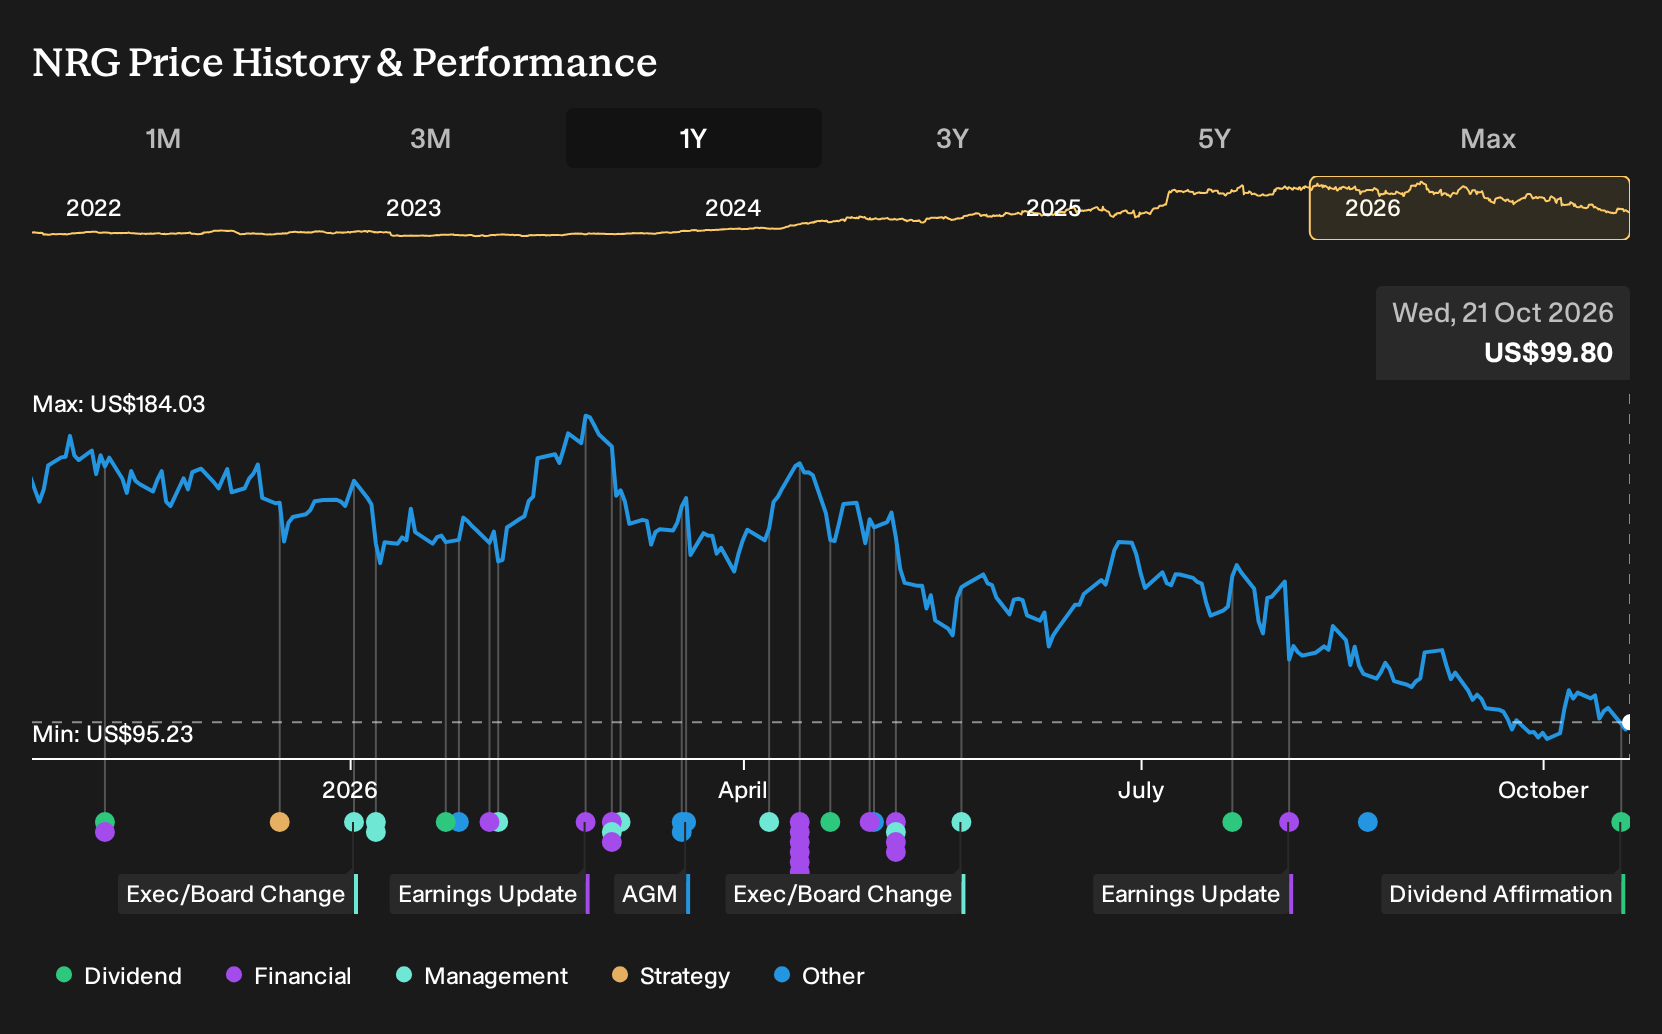Click the US$99.80 price in tooltip
Screen dimensions: 1662x1034
pyautogui.click(x=1548, y=353)
